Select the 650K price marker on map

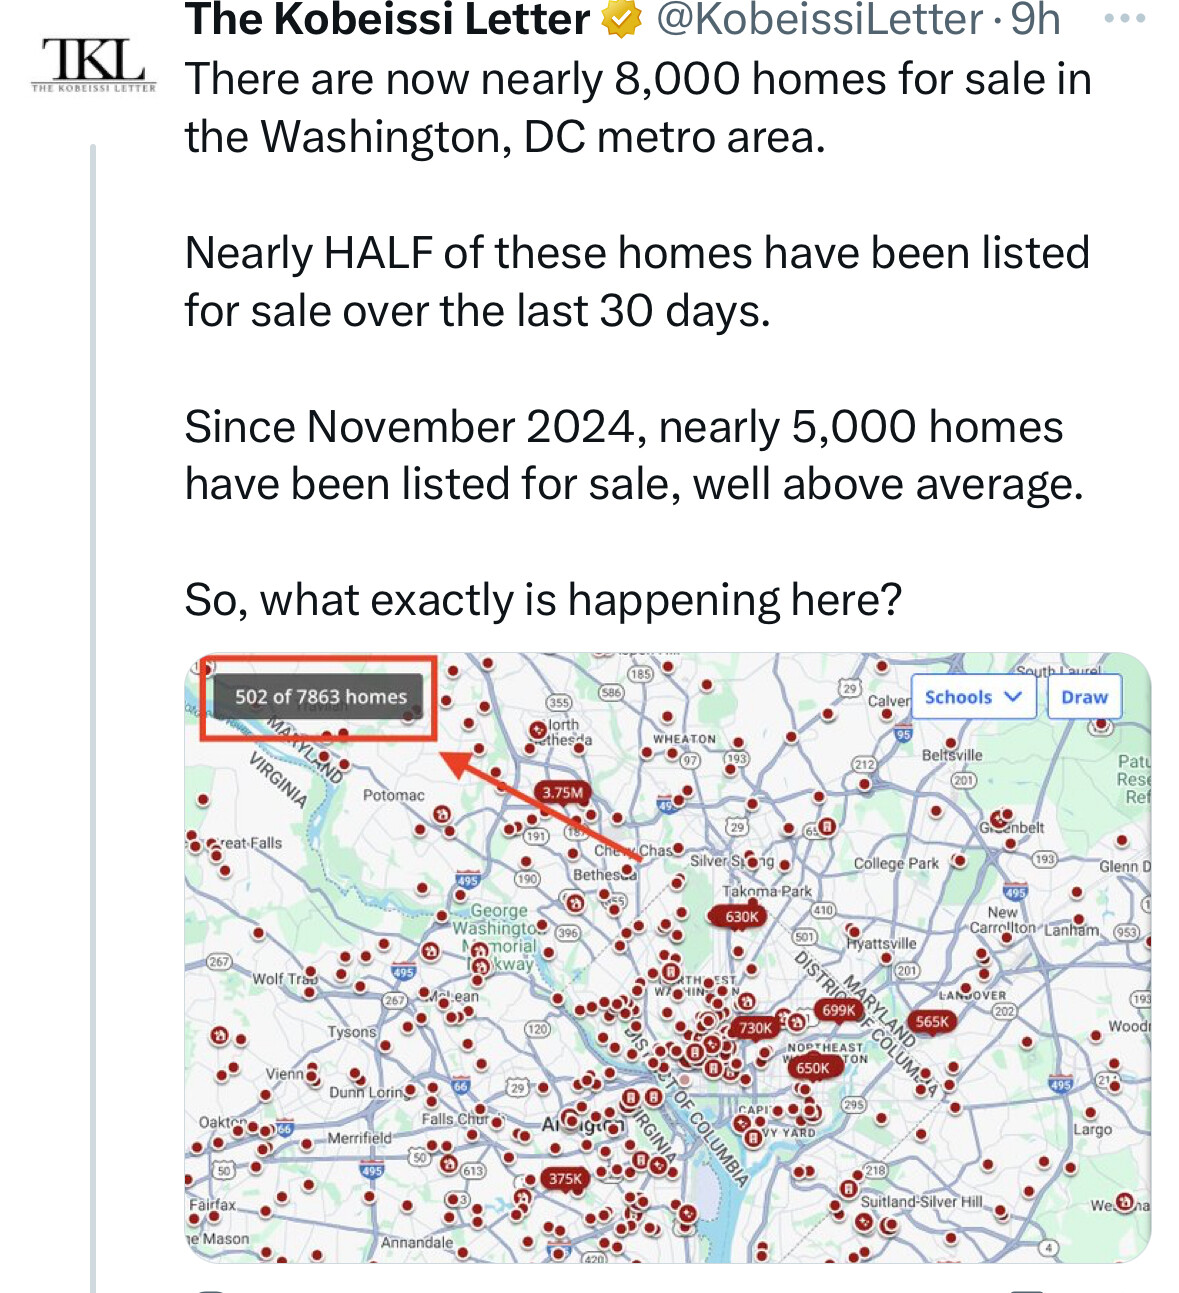coord(812,1067)
